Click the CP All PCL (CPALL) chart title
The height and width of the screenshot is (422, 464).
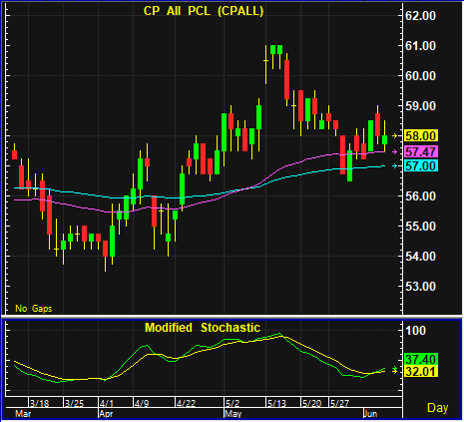[203, 11]
